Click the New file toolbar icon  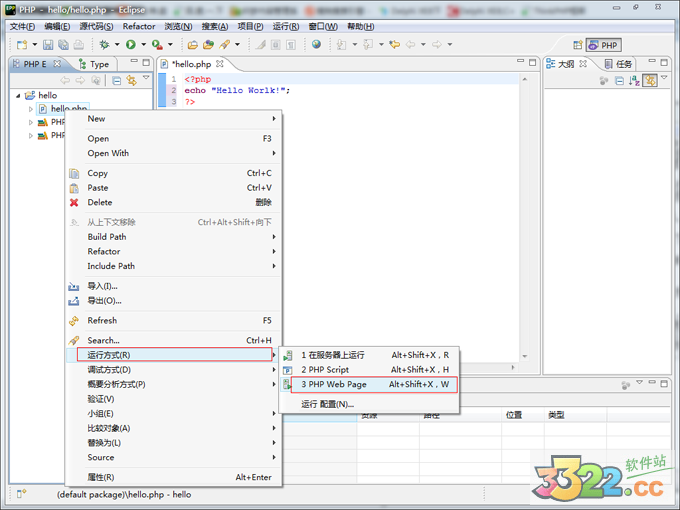(22, 45)
